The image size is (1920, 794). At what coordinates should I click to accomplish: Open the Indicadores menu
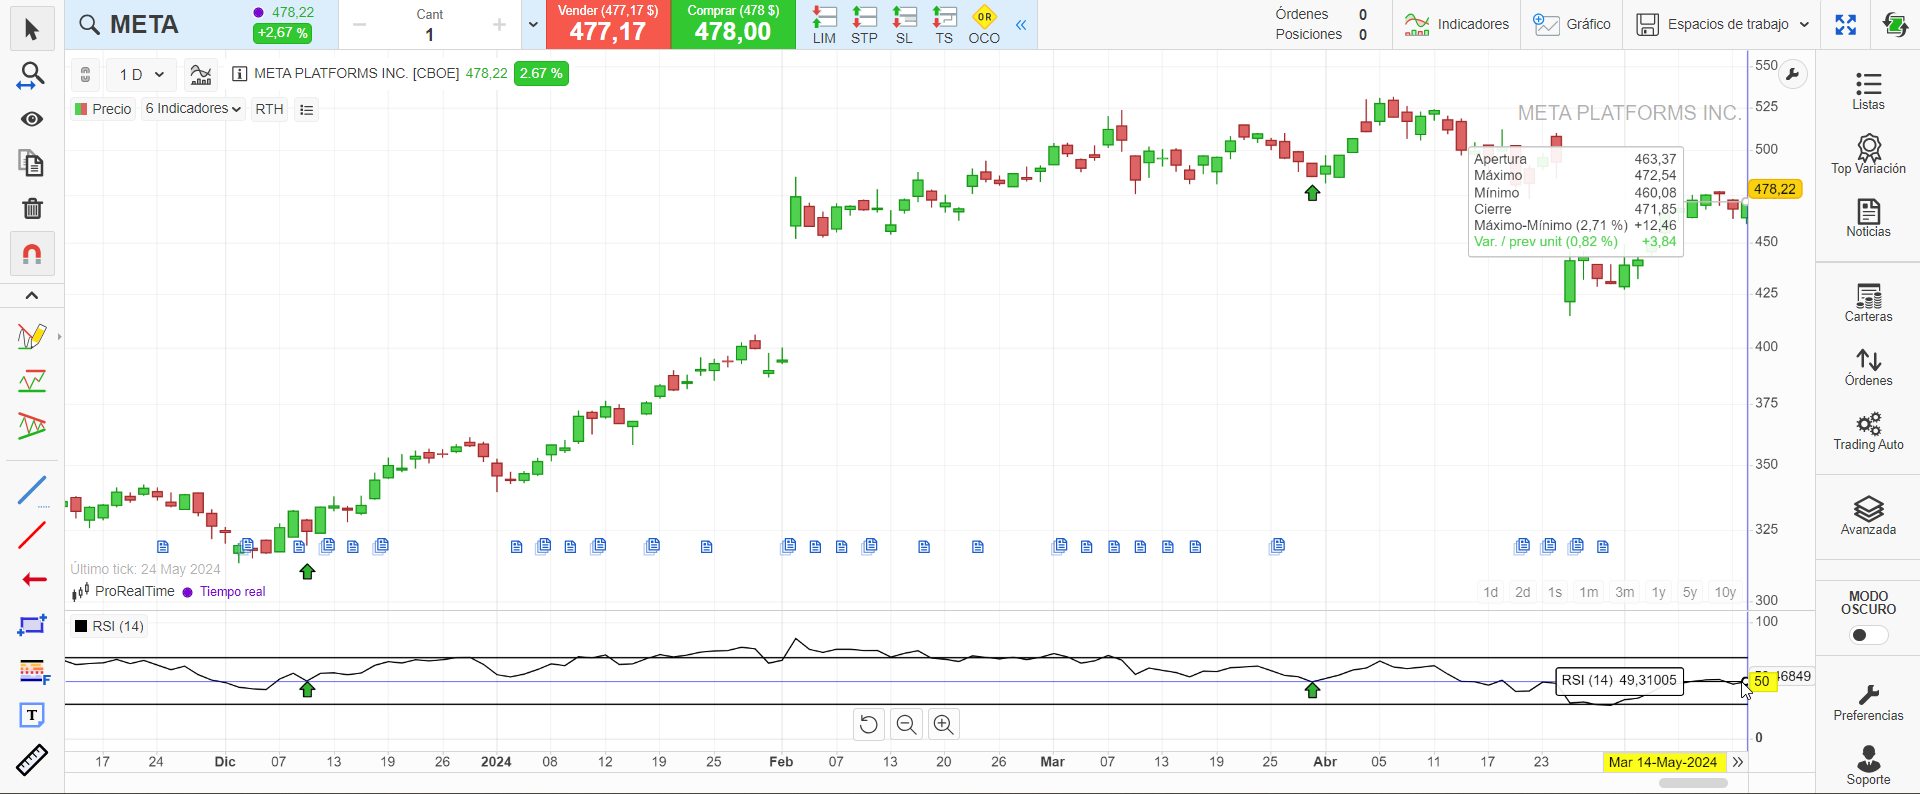(1456, 24)
